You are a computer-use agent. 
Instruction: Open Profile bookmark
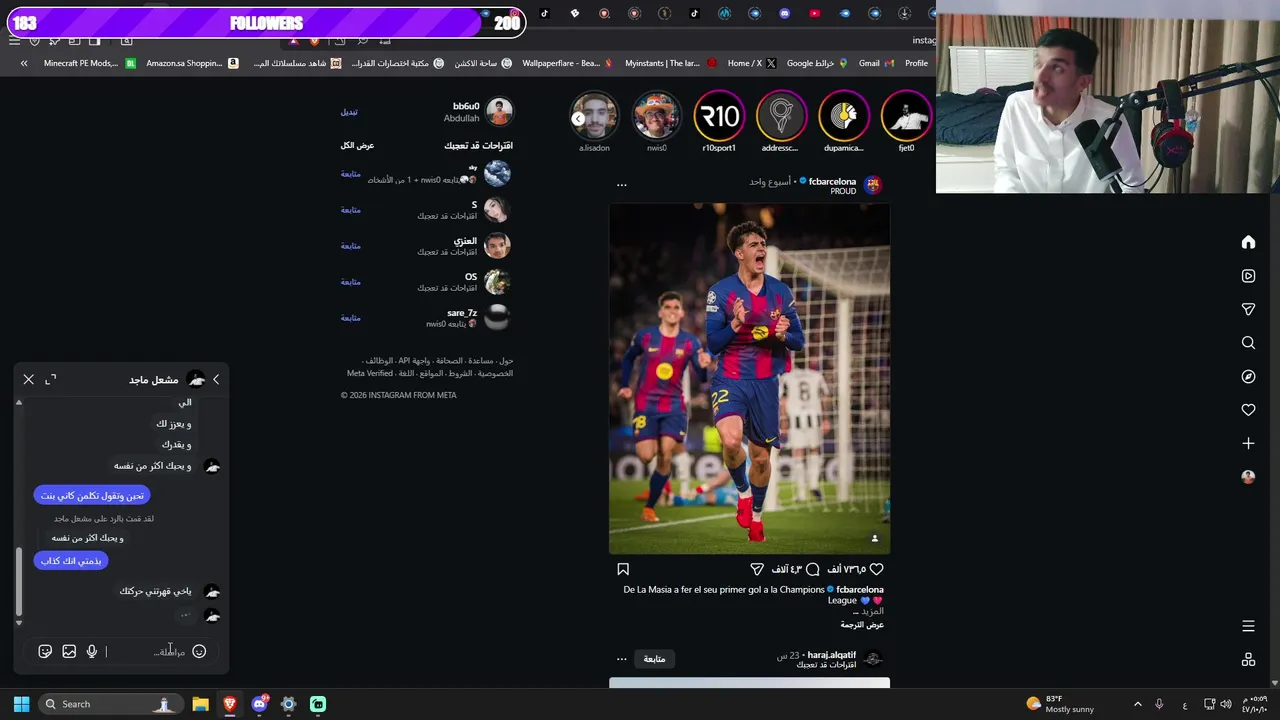click(917, 63)
